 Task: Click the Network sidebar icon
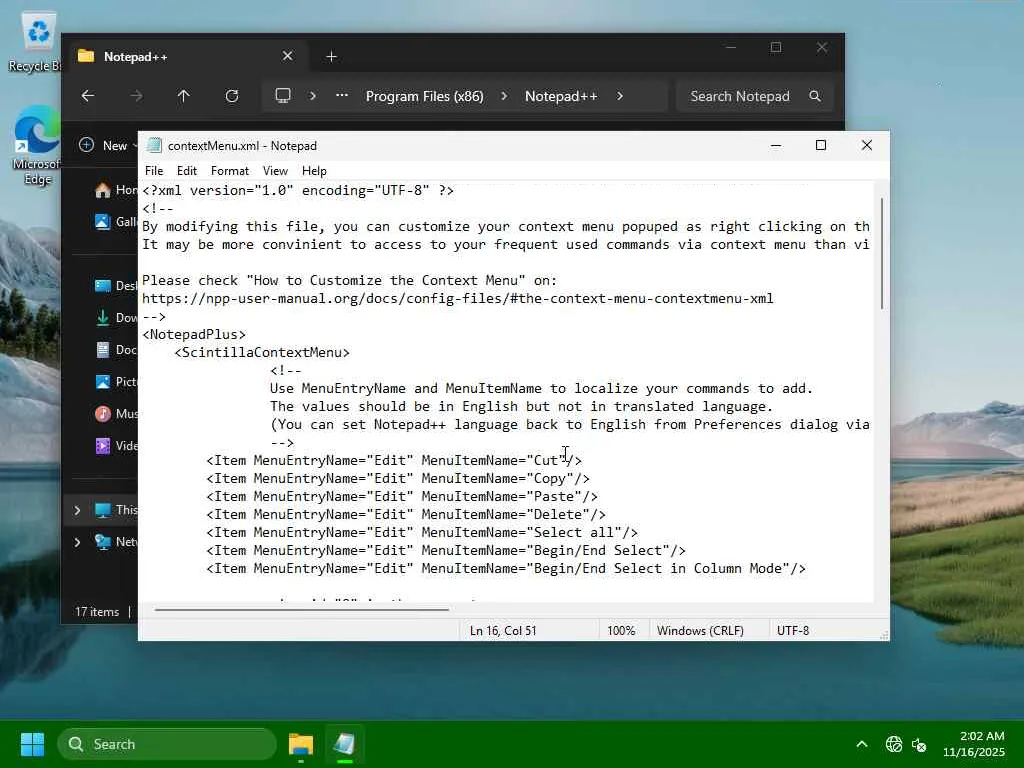tap(103, 542)
